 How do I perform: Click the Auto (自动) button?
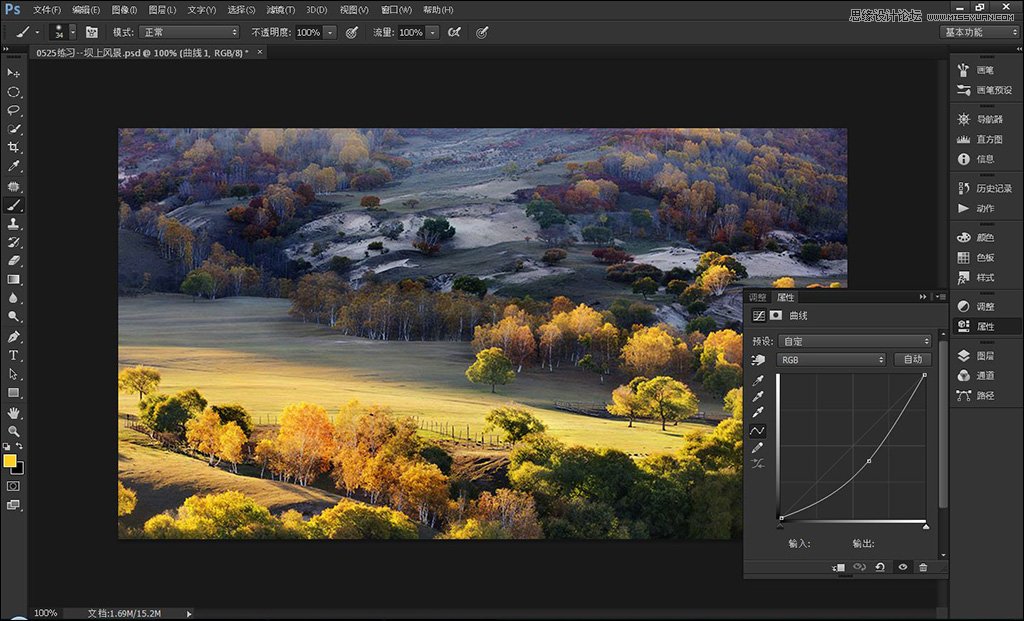click(912, 359)
